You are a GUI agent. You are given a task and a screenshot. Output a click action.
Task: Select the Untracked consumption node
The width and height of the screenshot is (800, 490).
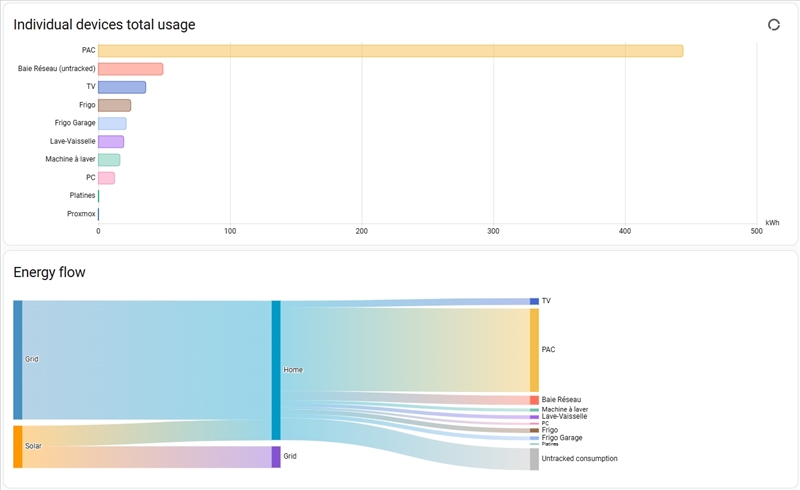click(534, 459)
